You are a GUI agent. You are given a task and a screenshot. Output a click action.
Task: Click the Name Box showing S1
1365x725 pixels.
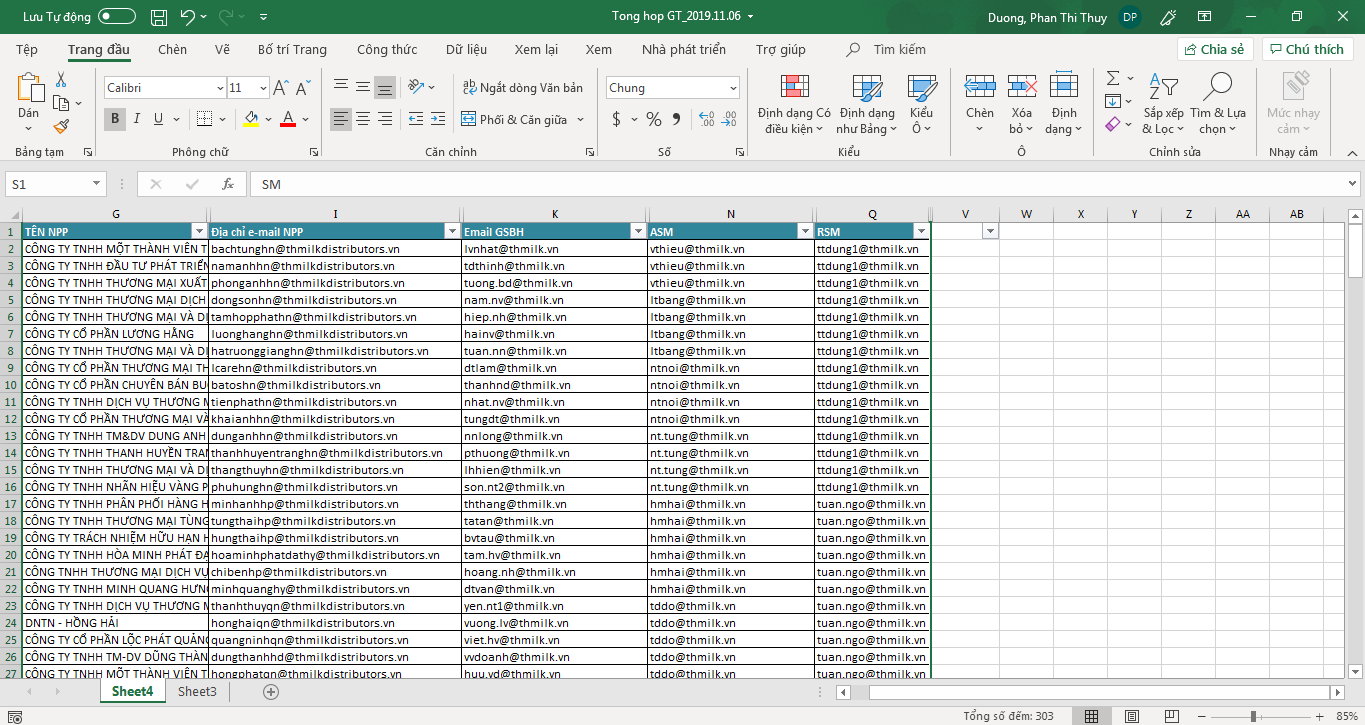48,184
